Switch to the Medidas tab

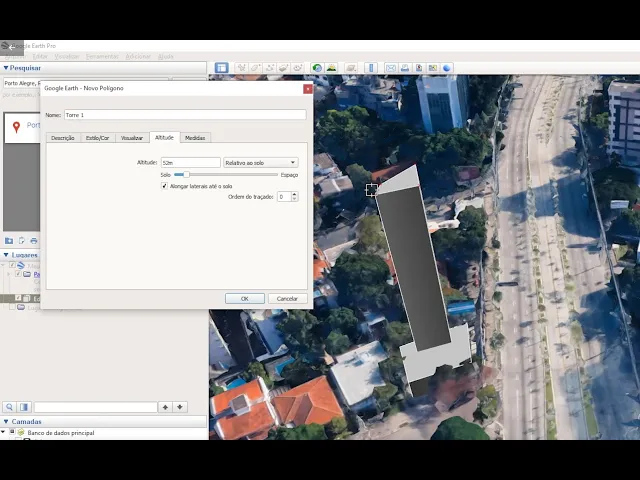pos(195,138)
